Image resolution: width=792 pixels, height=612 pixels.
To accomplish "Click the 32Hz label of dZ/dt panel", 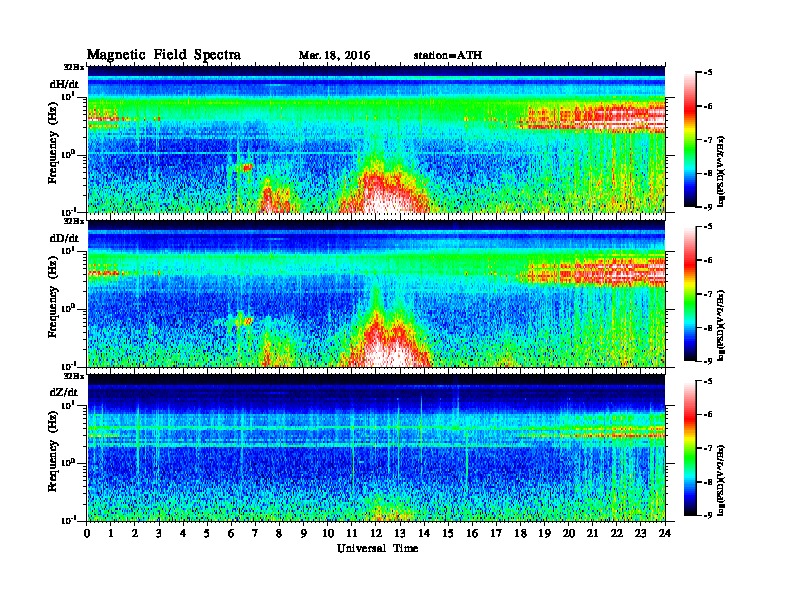I will click(x=74, y=376).
